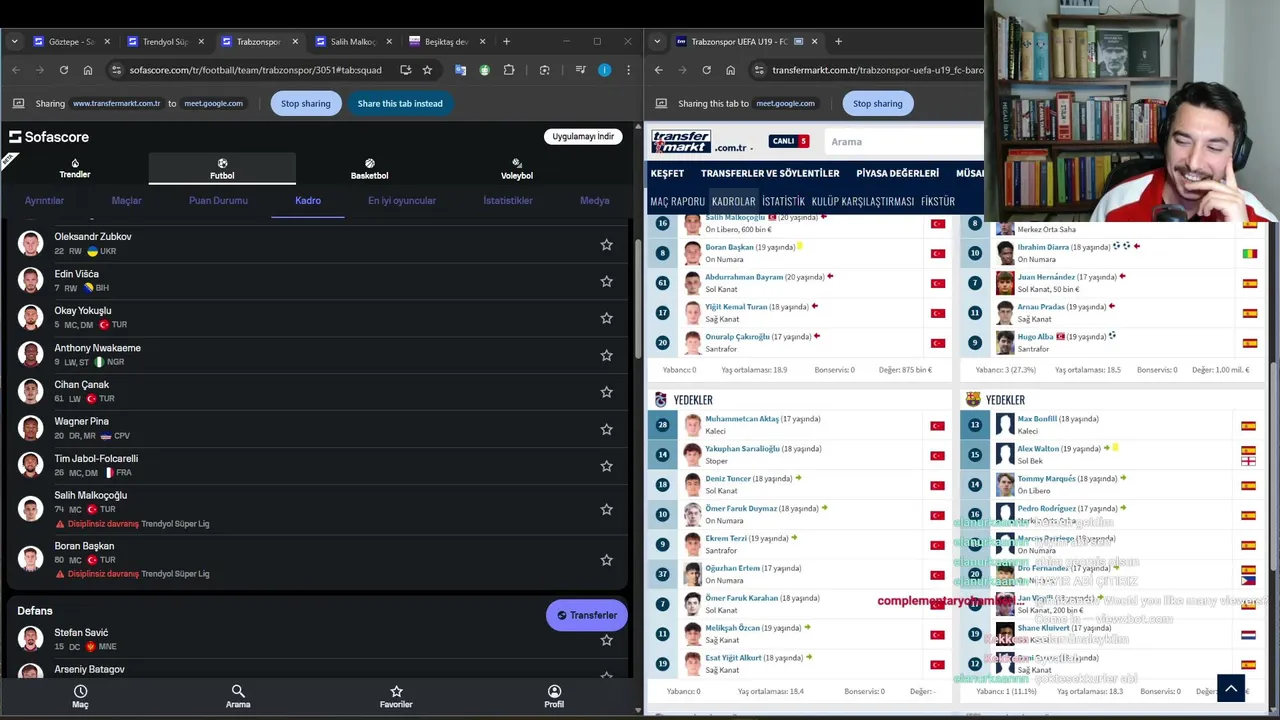This screenshot has width=1280, height=720.
Task: Star Wagner Pina as favorite
Action: [606, 429]
